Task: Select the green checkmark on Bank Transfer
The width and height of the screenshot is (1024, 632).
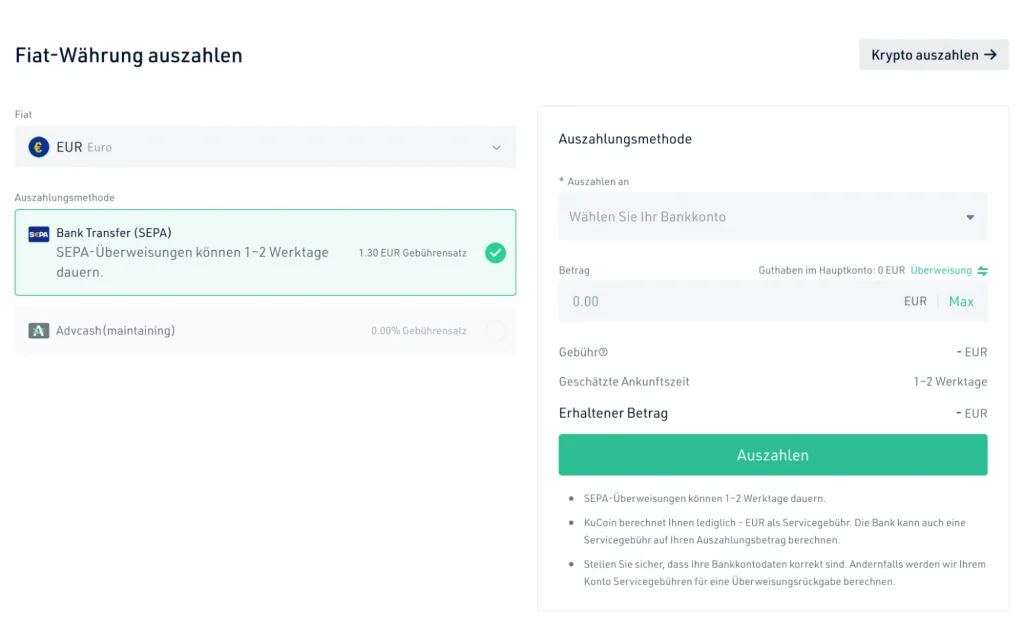Action: click(x=495, y=253)
